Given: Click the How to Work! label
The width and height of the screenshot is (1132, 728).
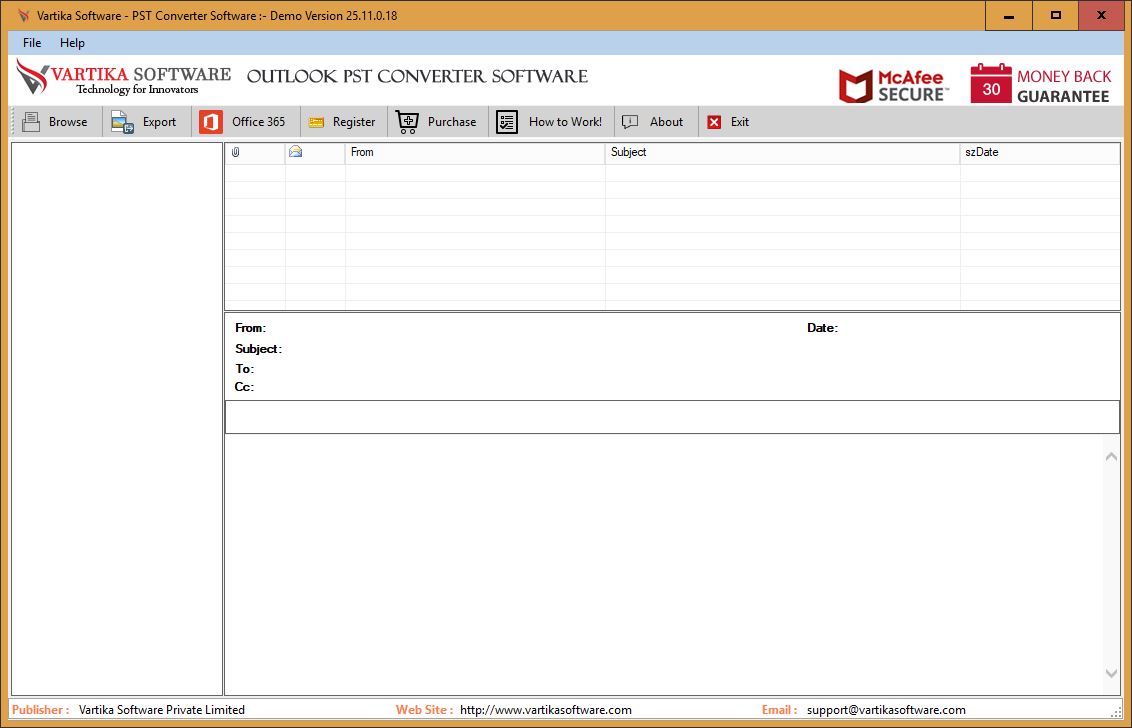Looking at the screenshot, I should pos(565,122).
